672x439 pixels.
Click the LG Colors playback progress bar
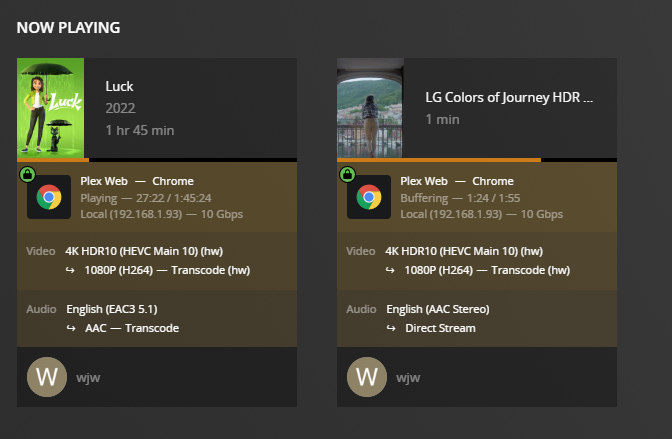[477, 160]
